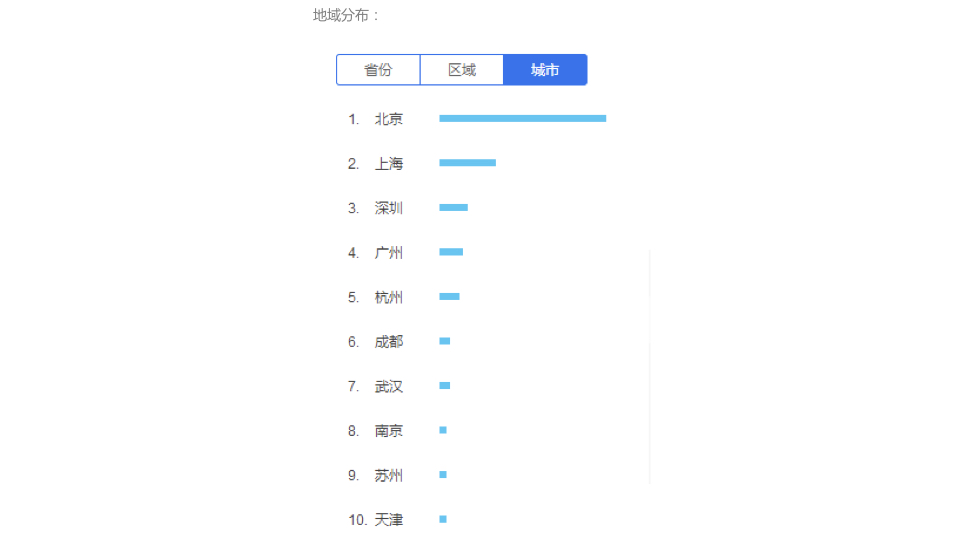
Task: Click the 北京 distribution bar
Action: click(x=522, y=118)
